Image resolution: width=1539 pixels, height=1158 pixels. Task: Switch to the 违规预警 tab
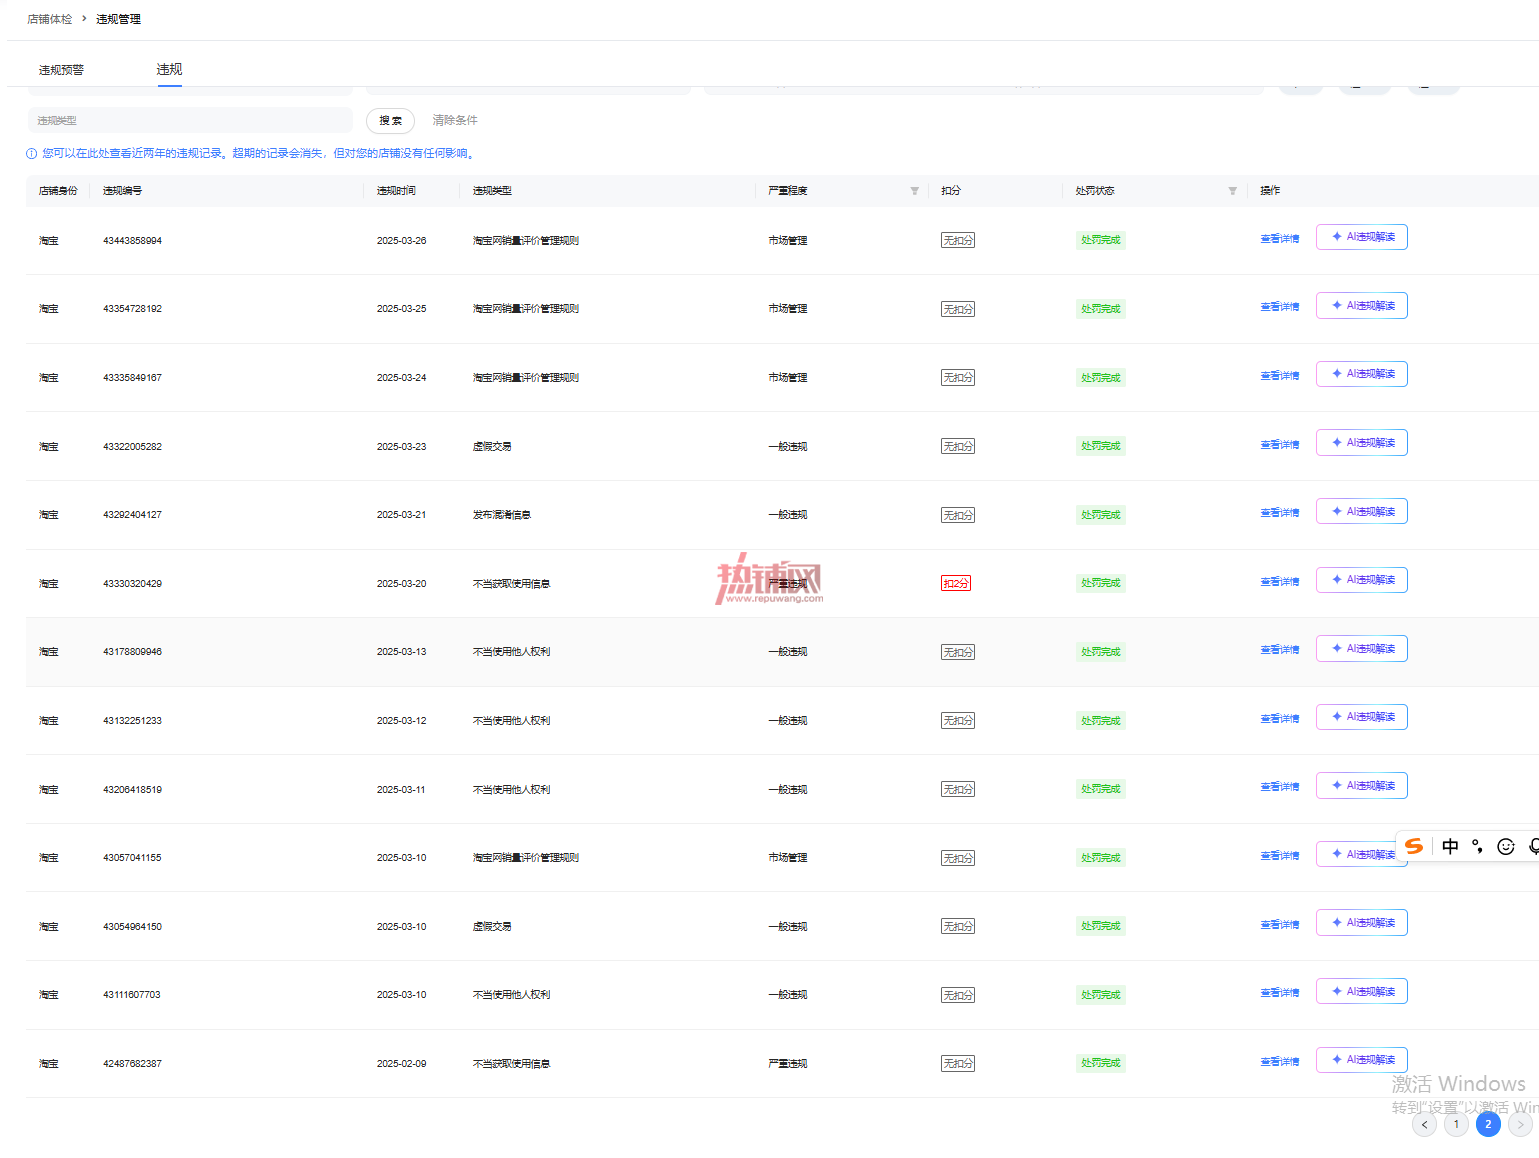(x=61, y=70)
